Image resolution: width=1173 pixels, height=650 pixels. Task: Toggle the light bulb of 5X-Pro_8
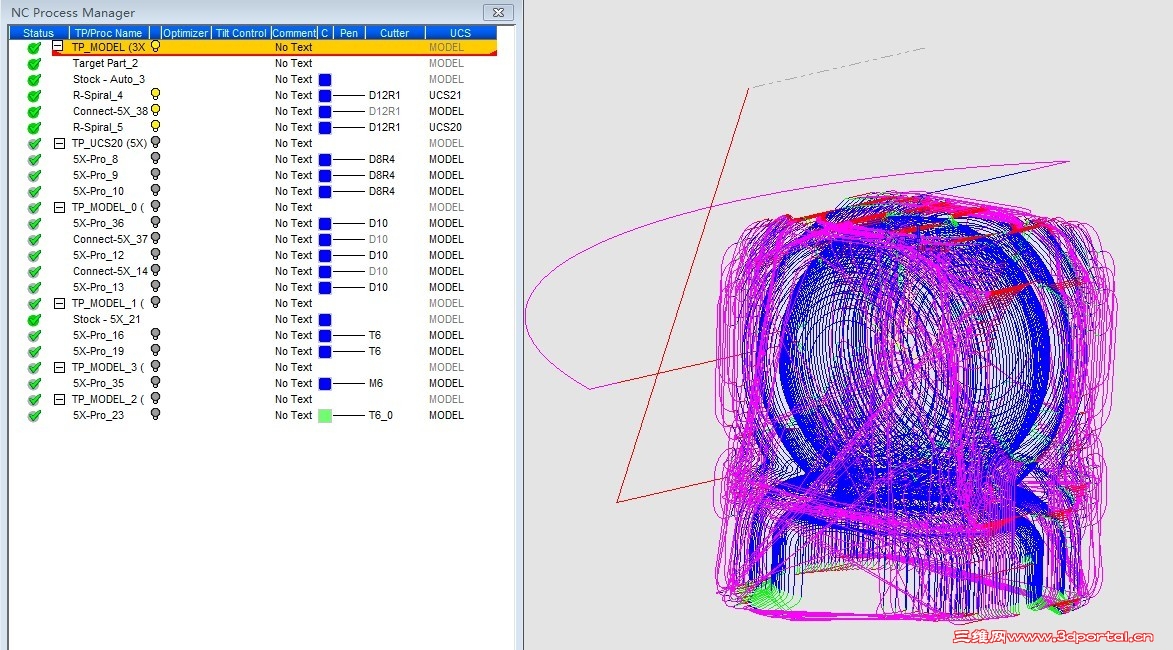(x=156, y=159)
